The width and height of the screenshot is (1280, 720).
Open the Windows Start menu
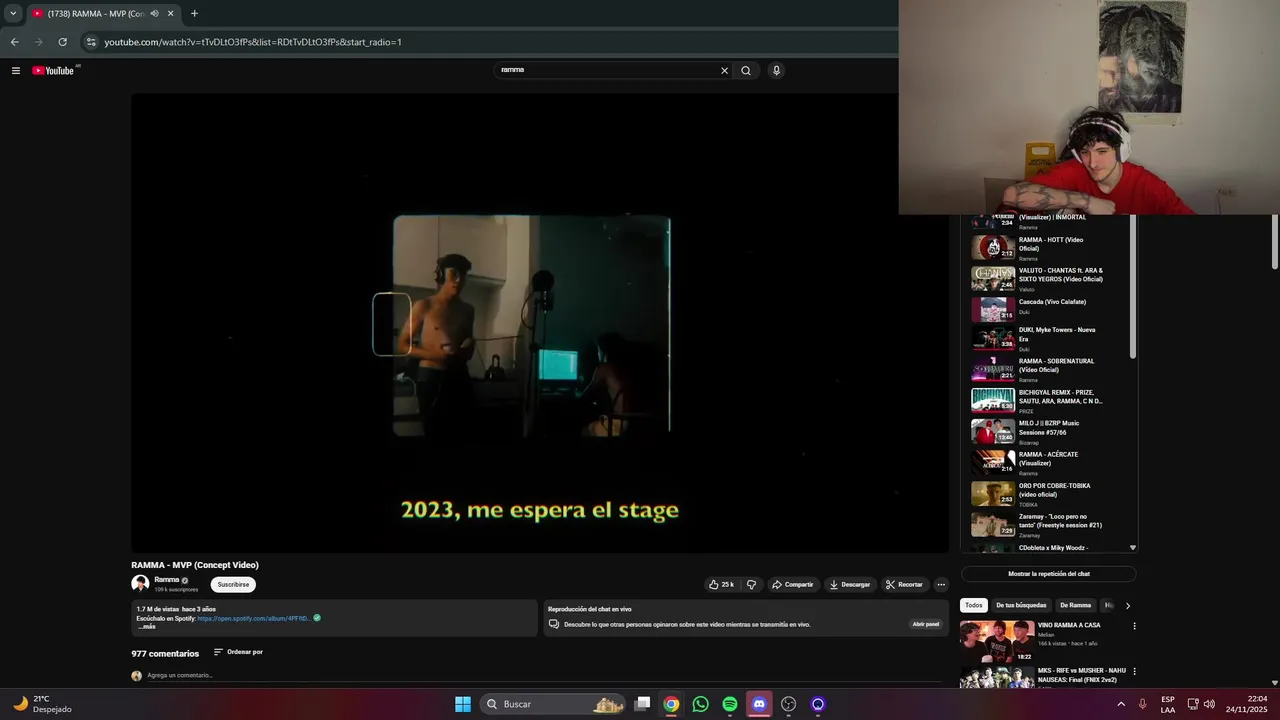pyautogui.click(x=462, y=704)
